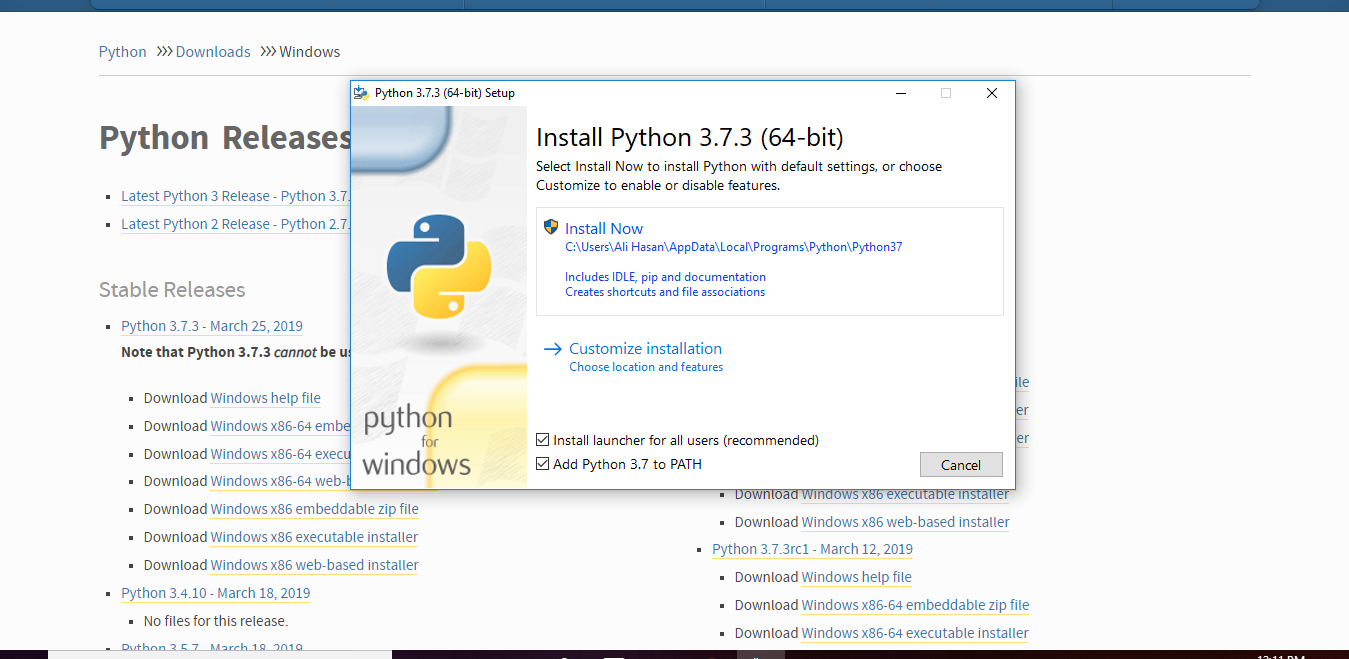Choose "Customize installation"
The width and height of the screenshot is (1349, 659).
tap(645, 348)
